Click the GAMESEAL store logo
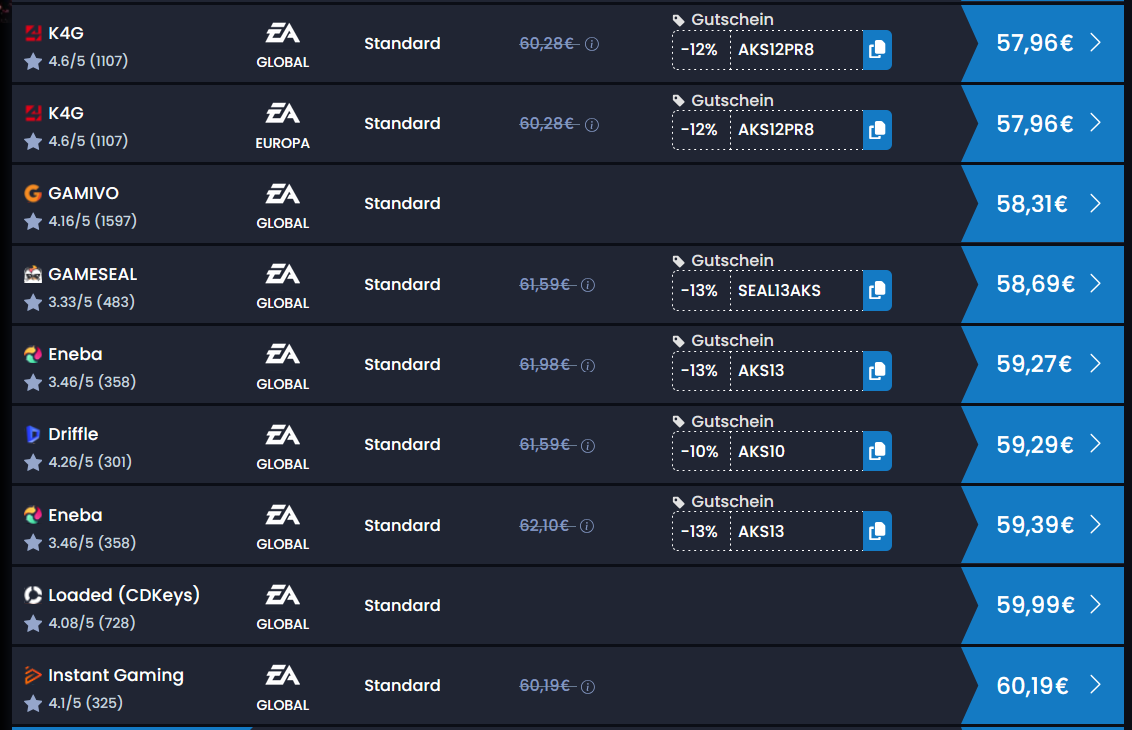The width and height of the screenshot is (1132, 730). [x=32, y=274]
